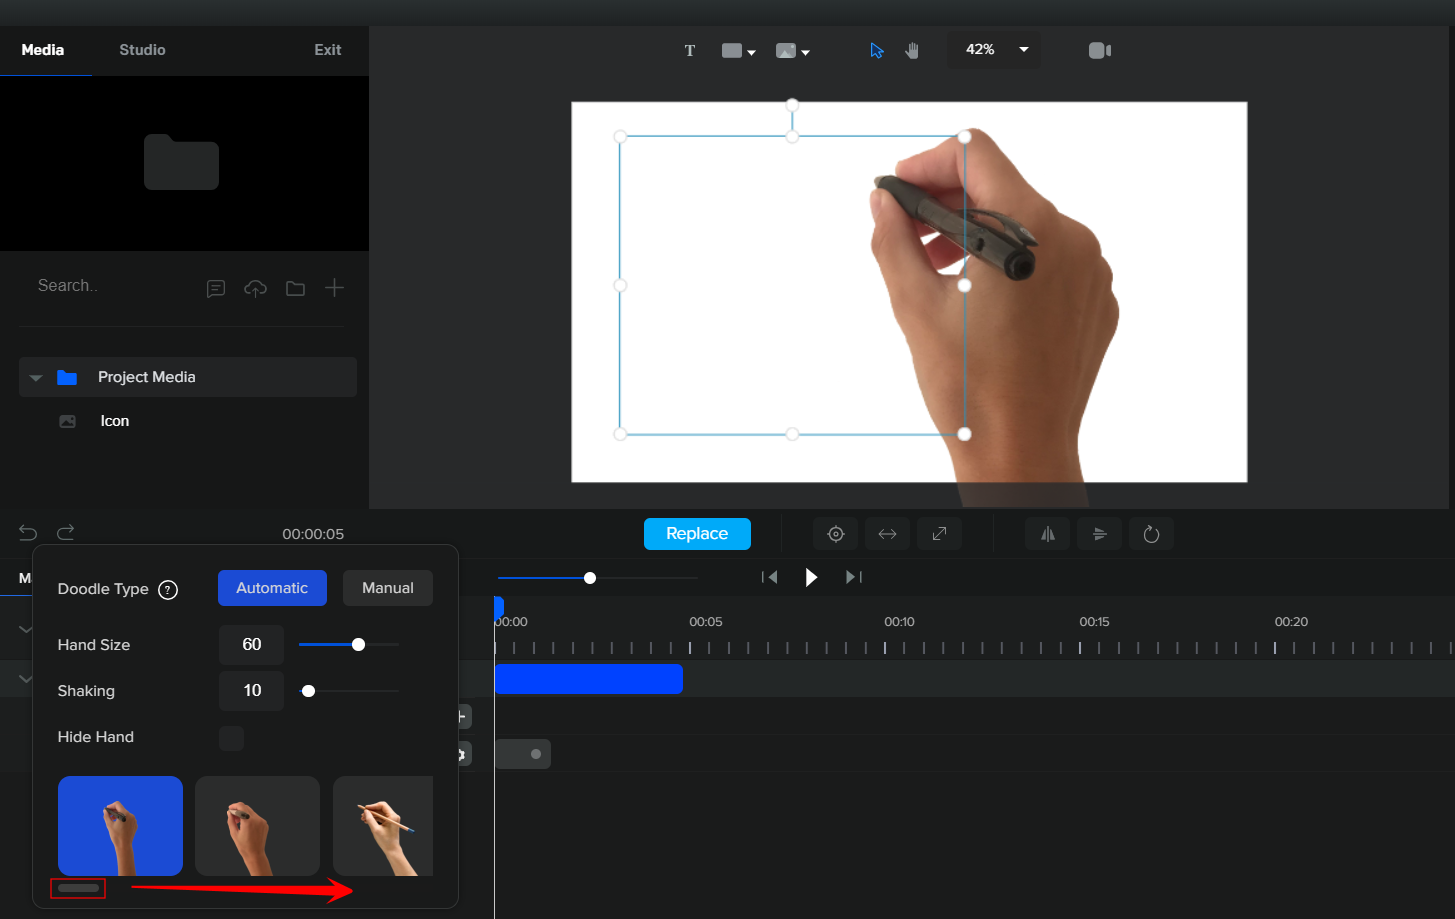Click the gray clip with dot on timeline
The height and width of the screenshot is (919, 1455).
click(x=523, y=754)
